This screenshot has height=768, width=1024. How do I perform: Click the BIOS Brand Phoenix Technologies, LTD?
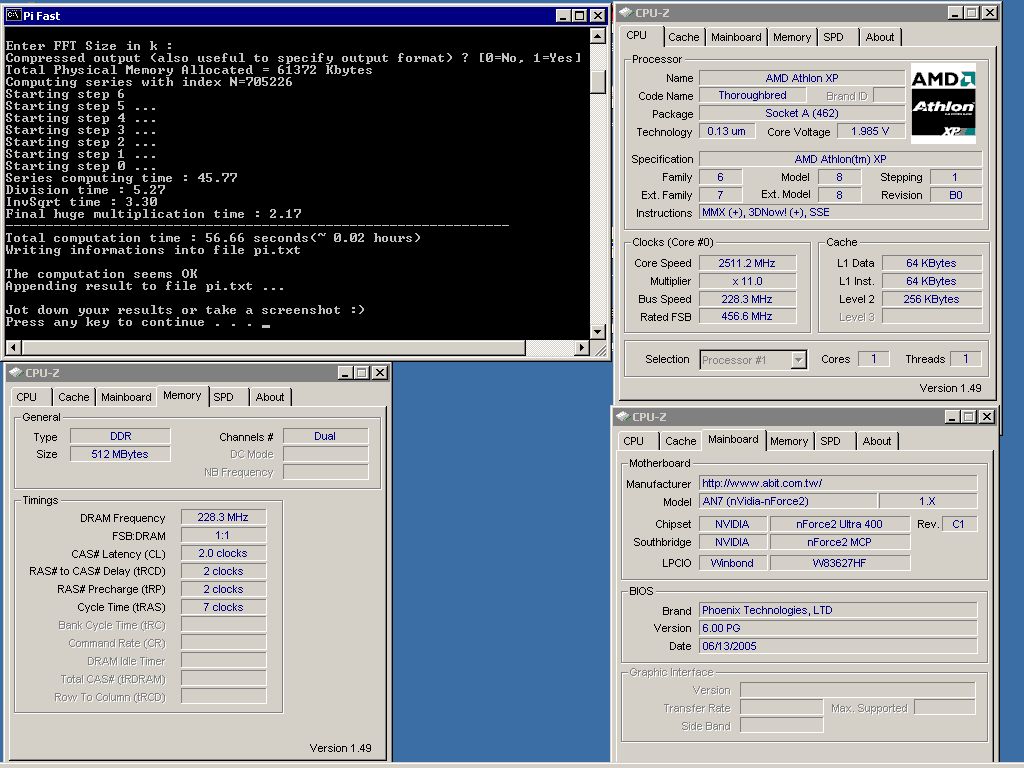pos(838,610)
